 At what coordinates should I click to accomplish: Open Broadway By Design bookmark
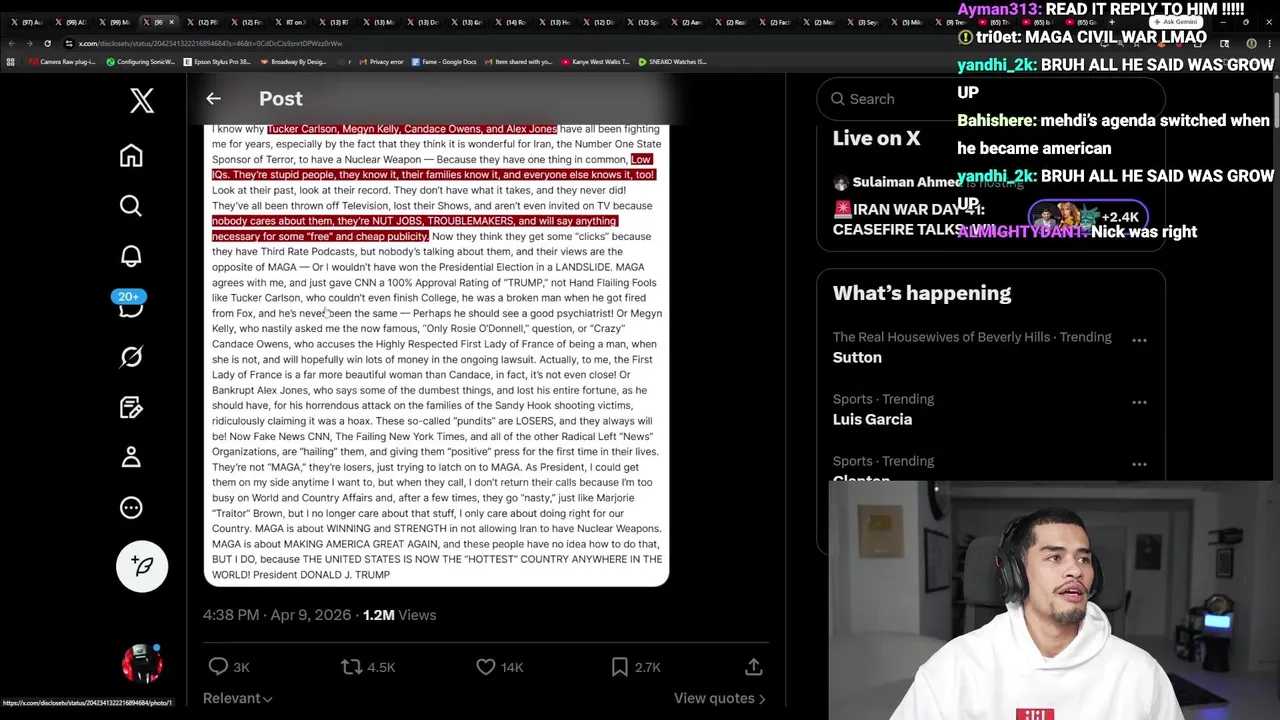coord(293,62)
